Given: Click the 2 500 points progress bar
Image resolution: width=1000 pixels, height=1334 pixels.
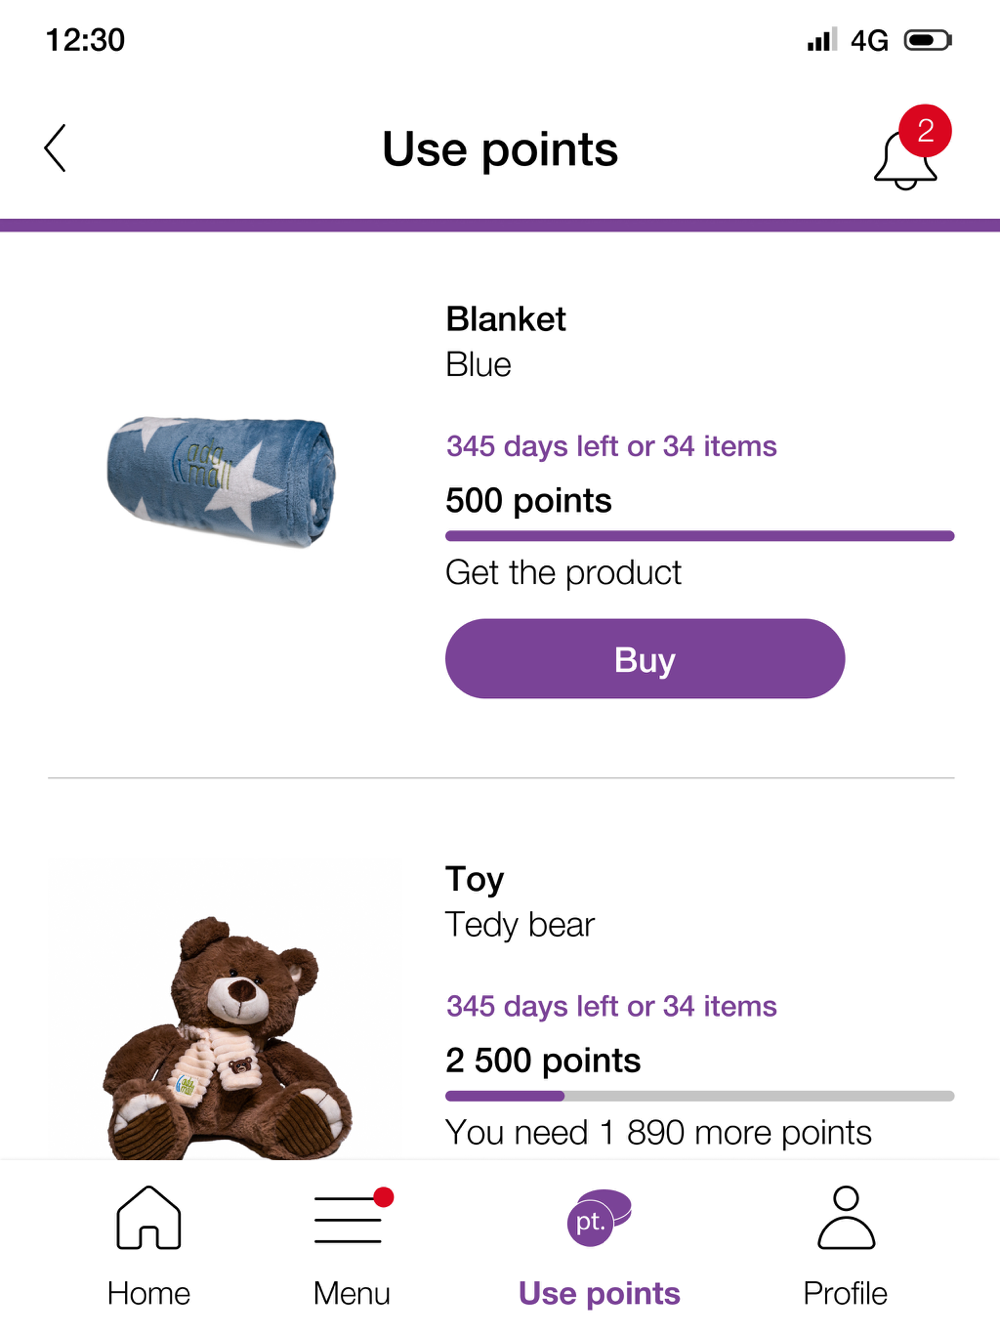Looking at the screenshot, I should [700, 1096].
